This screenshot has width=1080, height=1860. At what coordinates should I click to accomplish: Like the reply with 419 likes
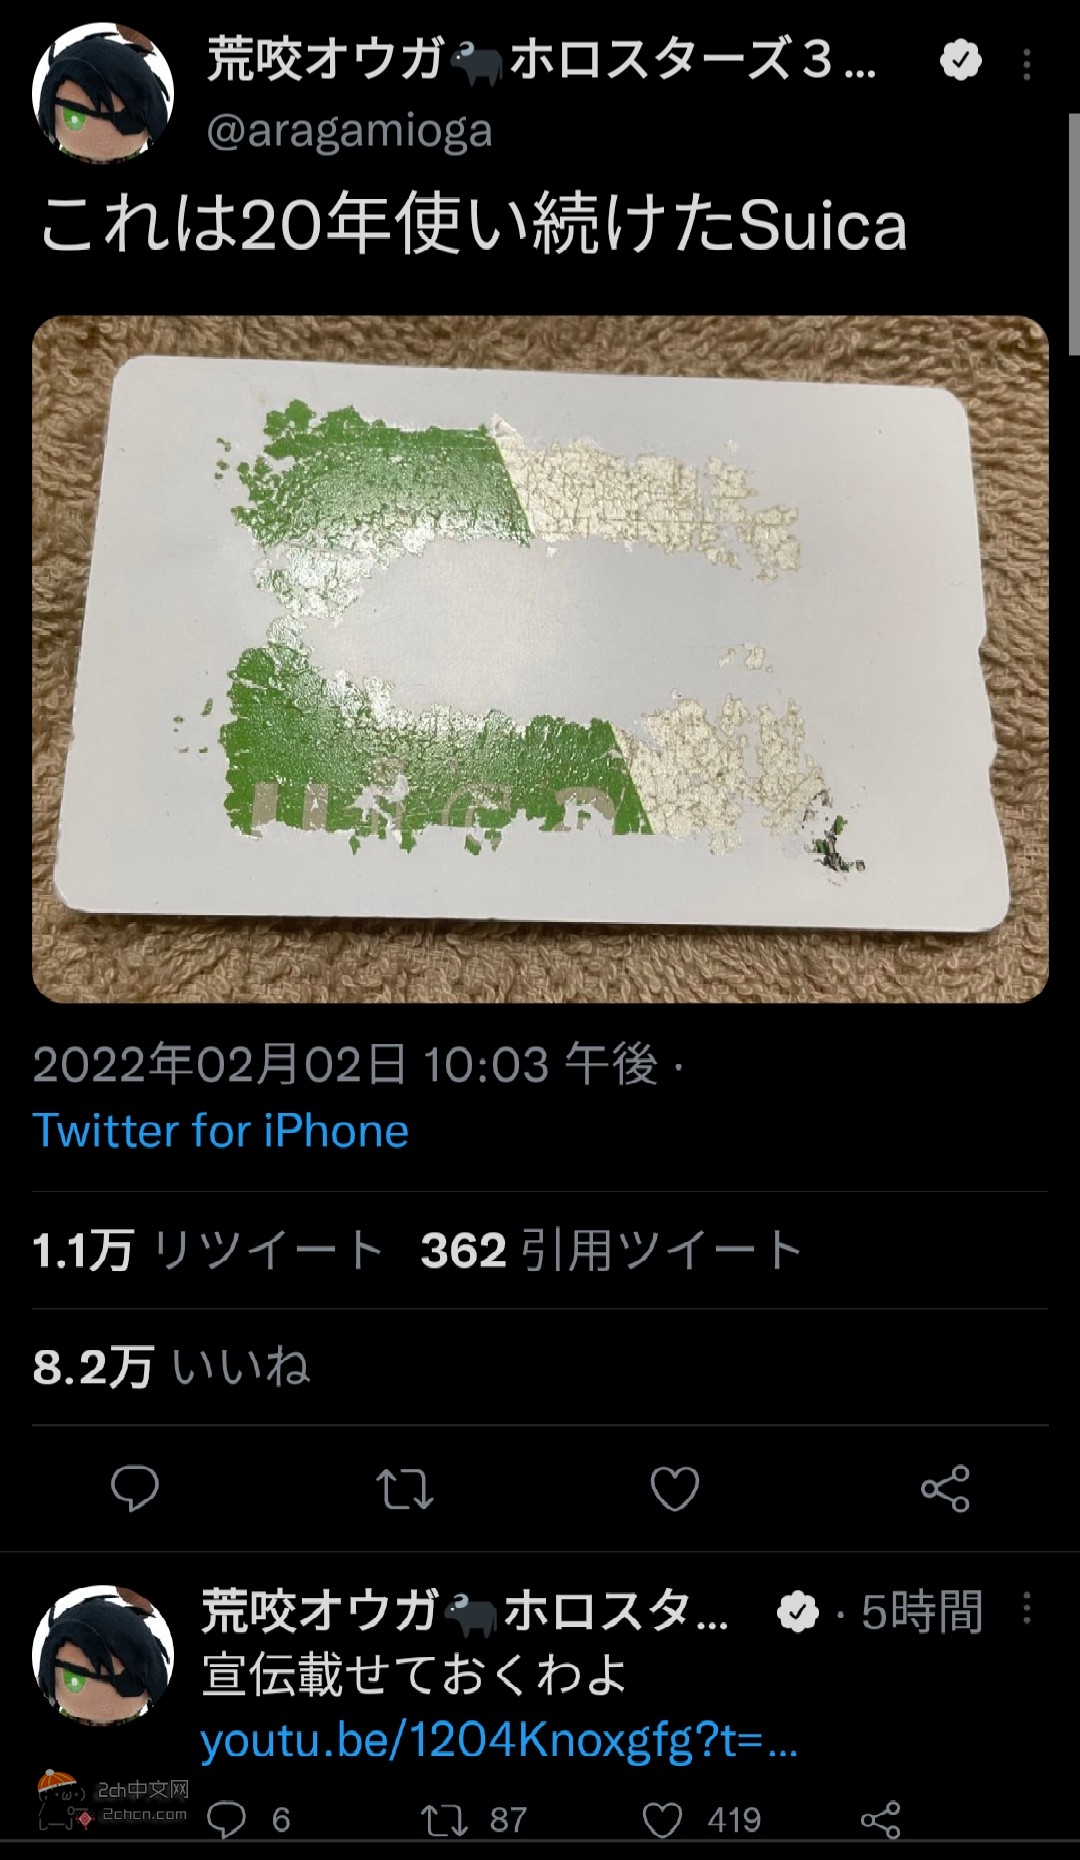[701, 1819]
